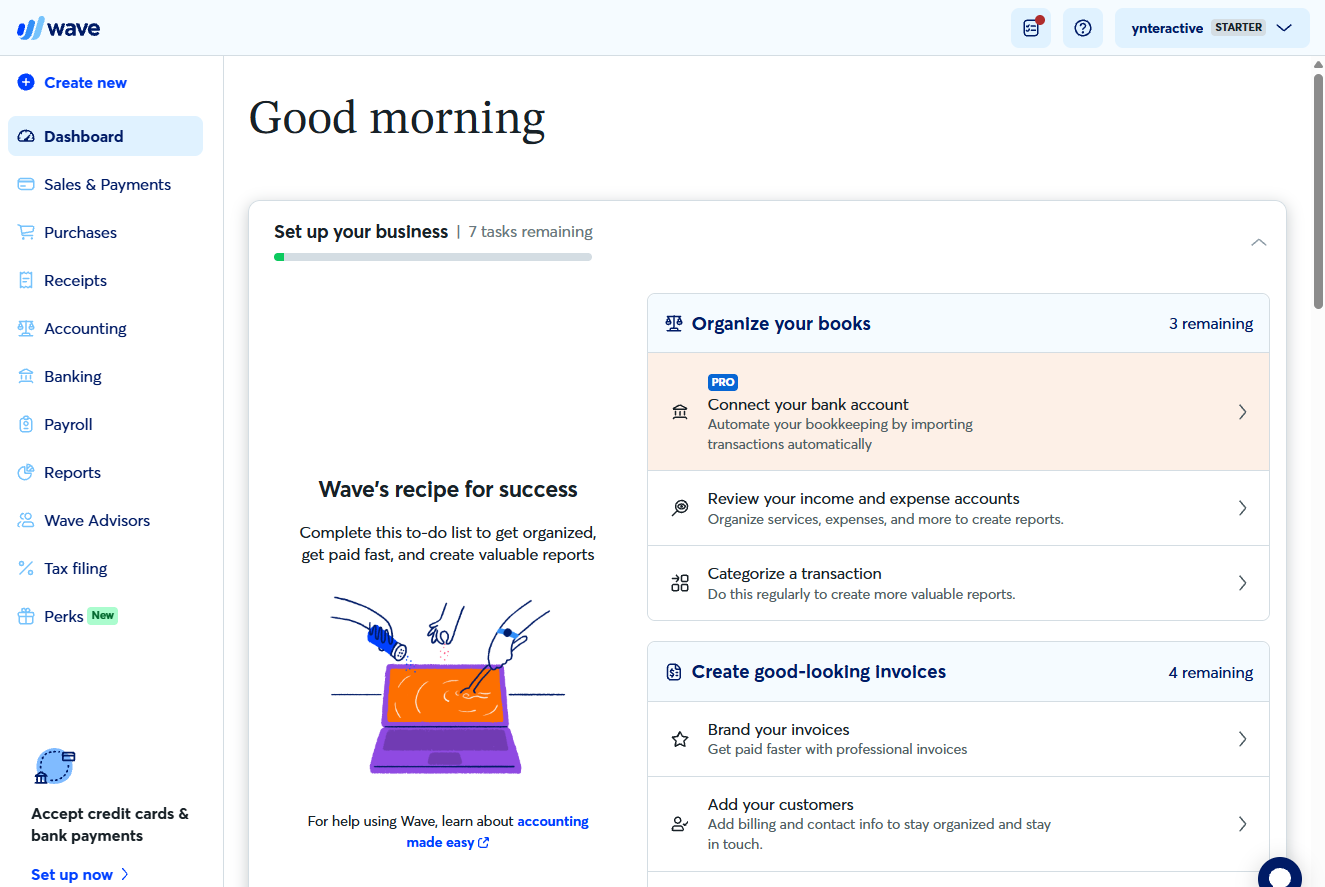Open the Reports menu item
The image size is (1325, 887).
click(105, 473)
